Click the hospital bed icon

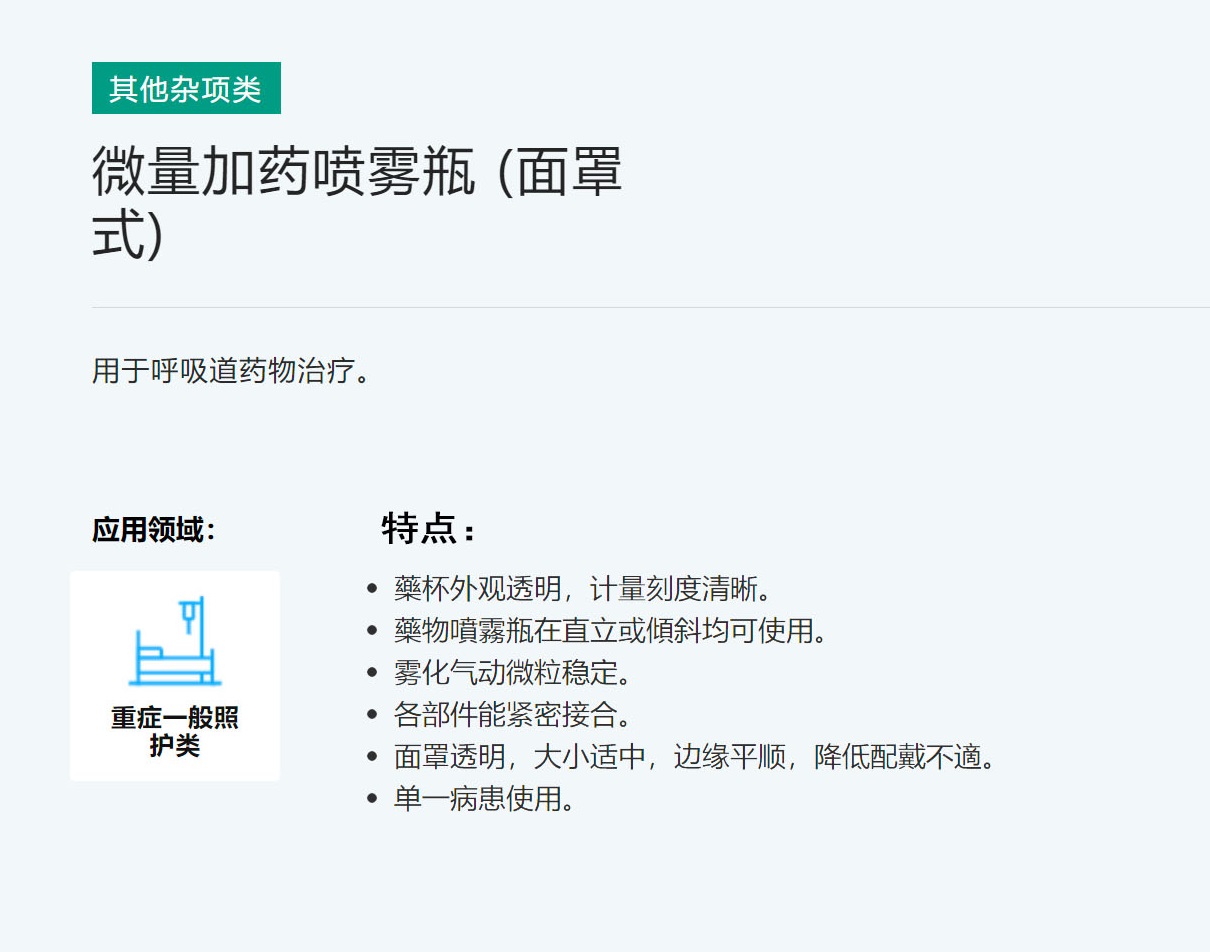click(174, 641)
